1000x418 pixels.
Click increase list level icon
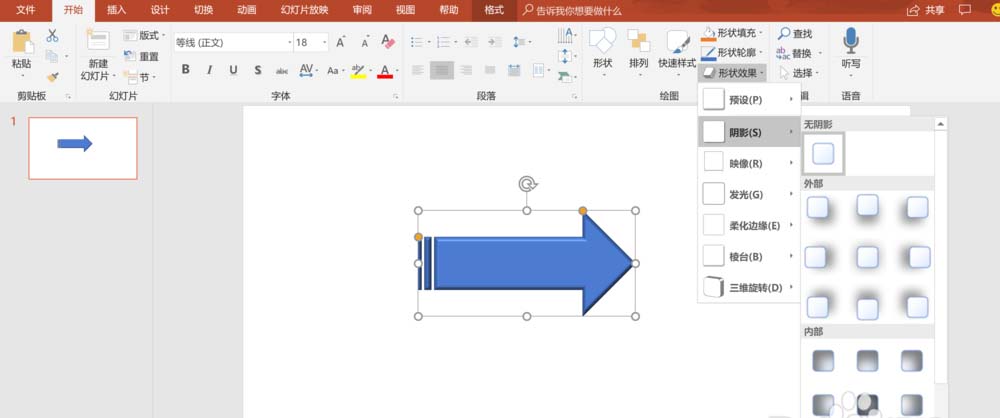pos(494,42)
